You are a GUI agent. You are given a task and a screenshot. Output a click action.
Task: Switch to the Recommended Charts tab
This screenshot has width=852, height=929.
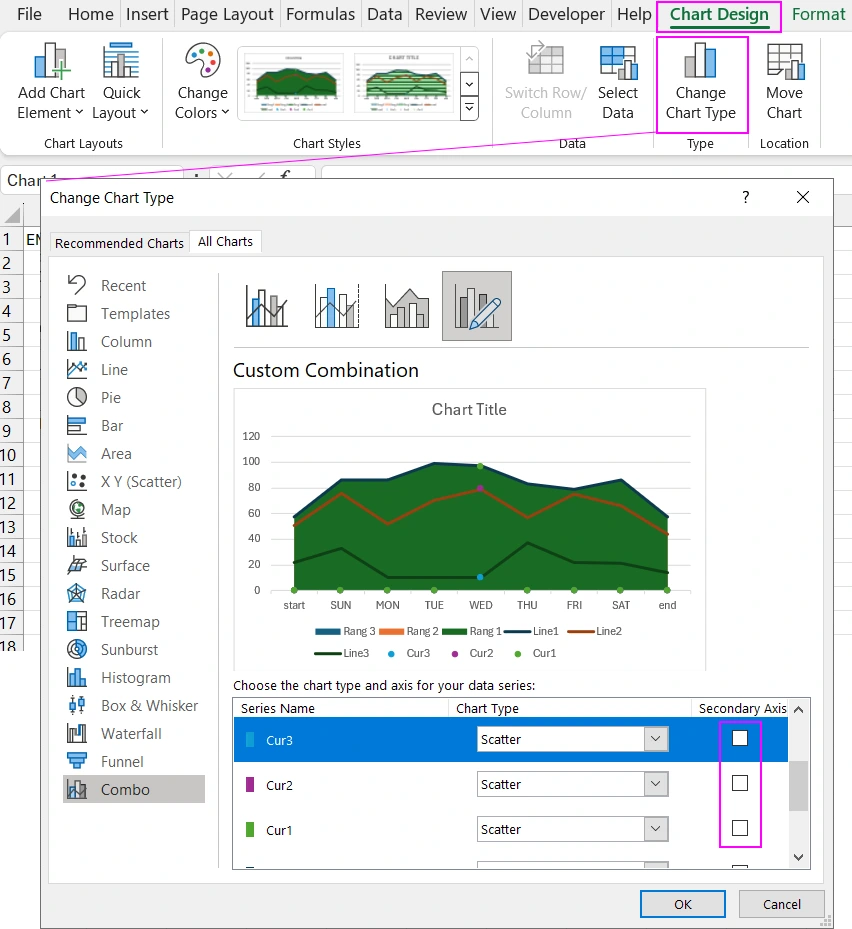coord(119,243)
